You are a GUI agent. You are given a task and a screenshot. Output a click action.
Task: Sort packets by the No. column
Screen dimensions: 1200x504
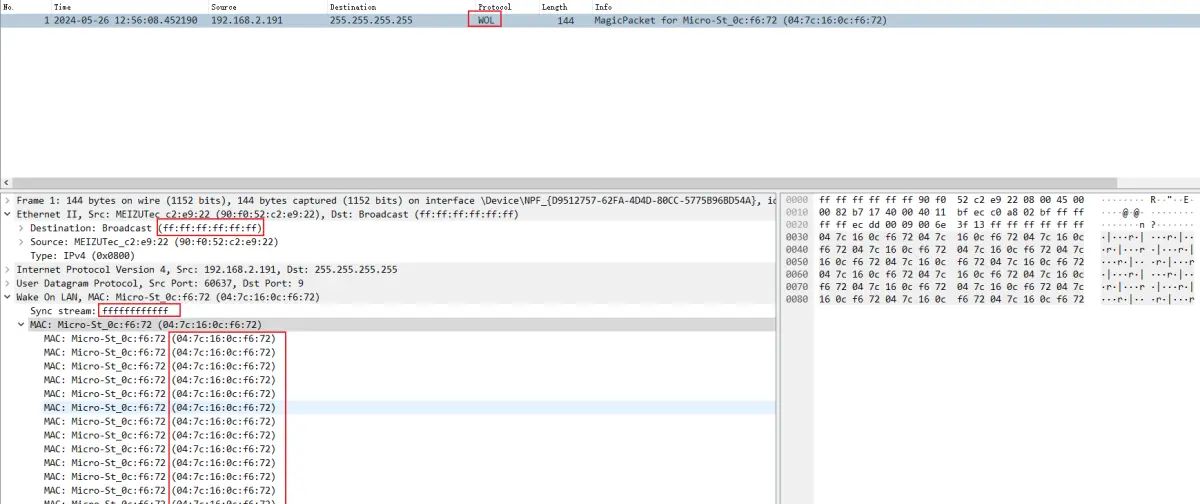point(9,7)
